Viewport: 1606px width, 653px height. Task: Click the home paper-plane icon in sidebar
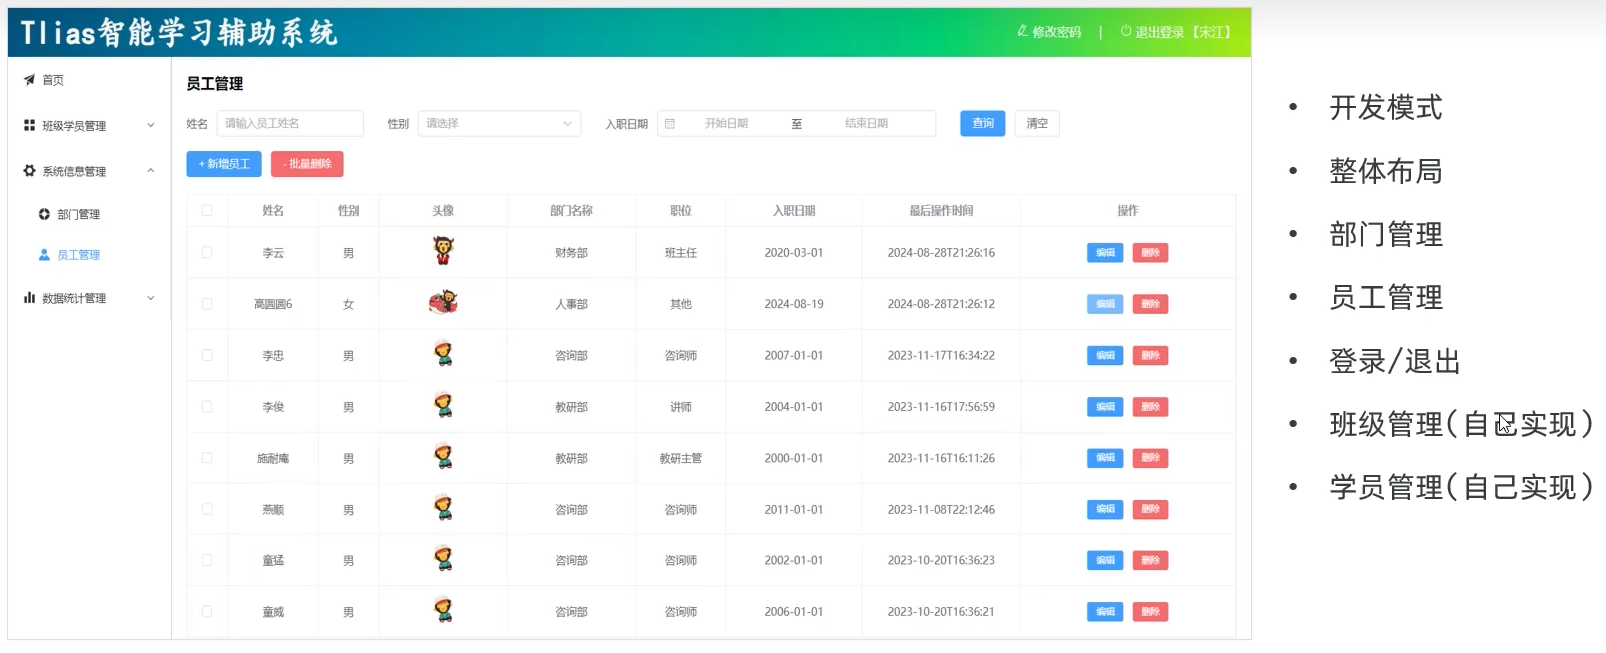29,80
